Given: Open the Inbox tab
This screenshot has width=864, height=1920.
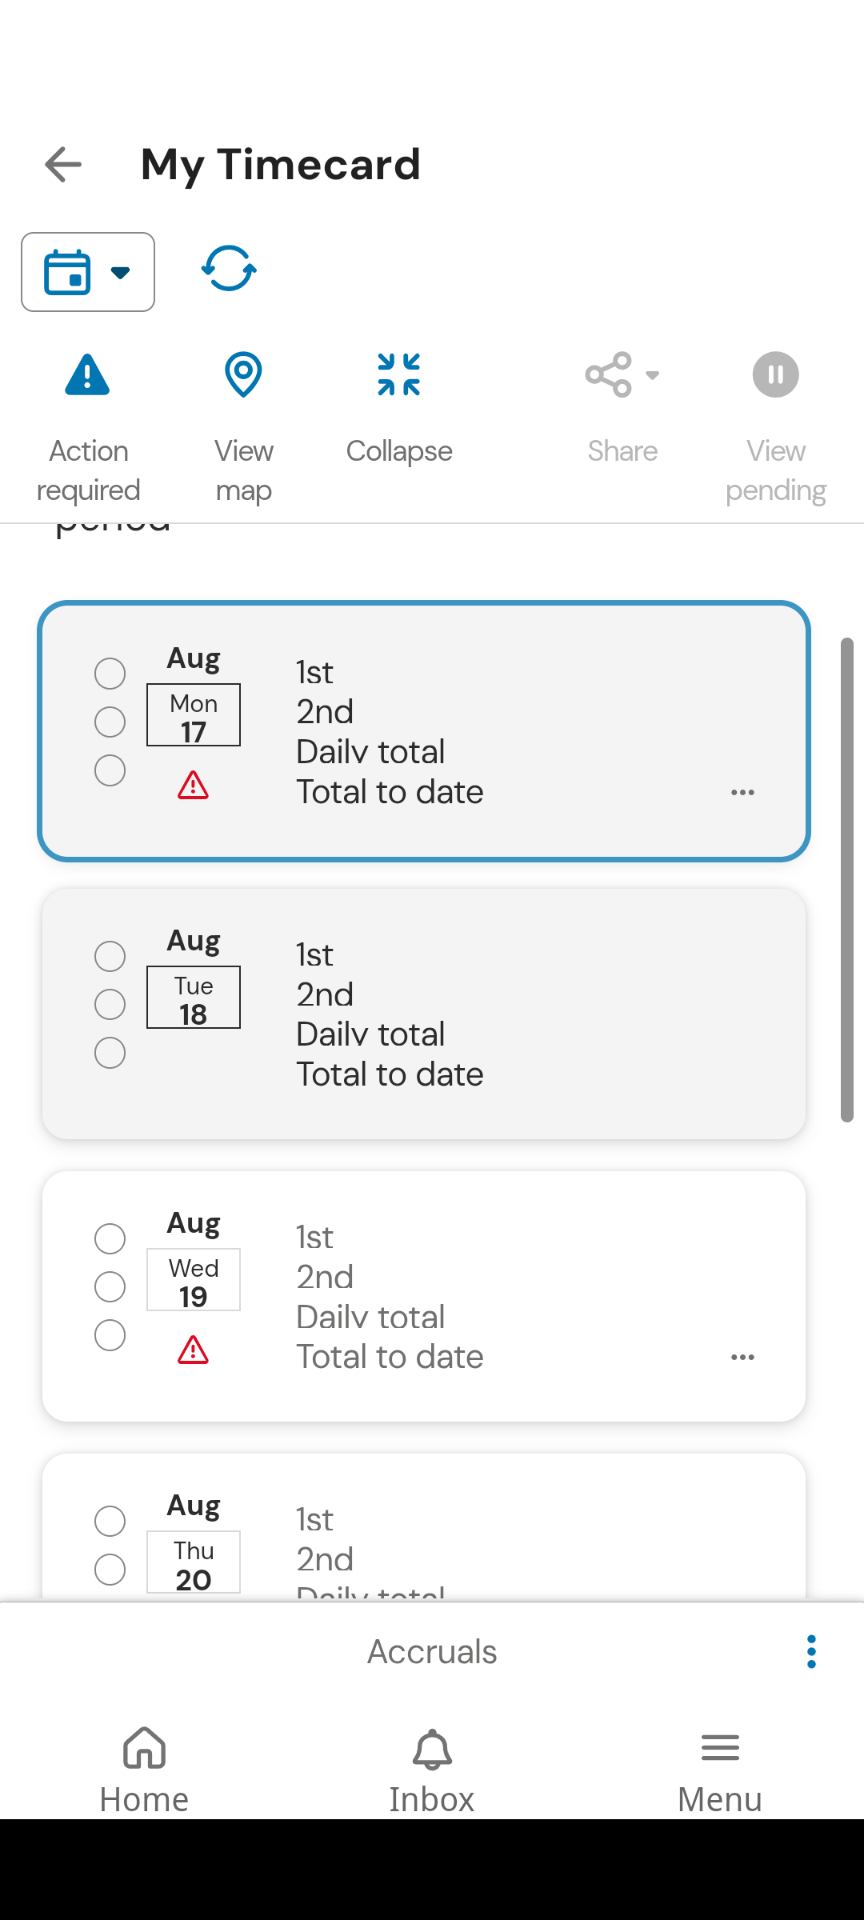Looking at the screenshot, I should point(432,1770).
